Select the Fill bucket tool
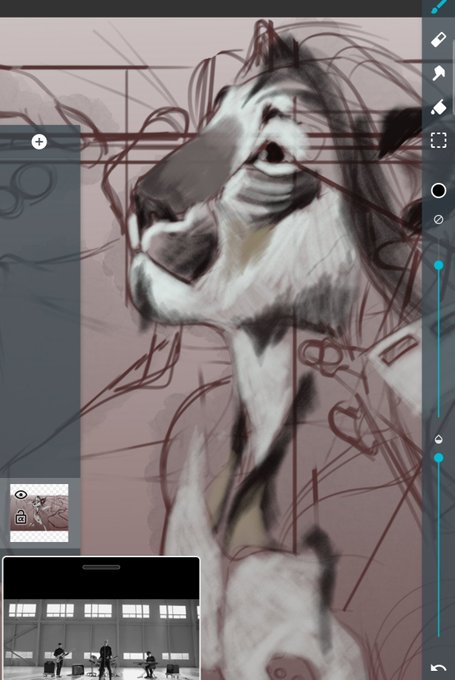 [439, 107]
